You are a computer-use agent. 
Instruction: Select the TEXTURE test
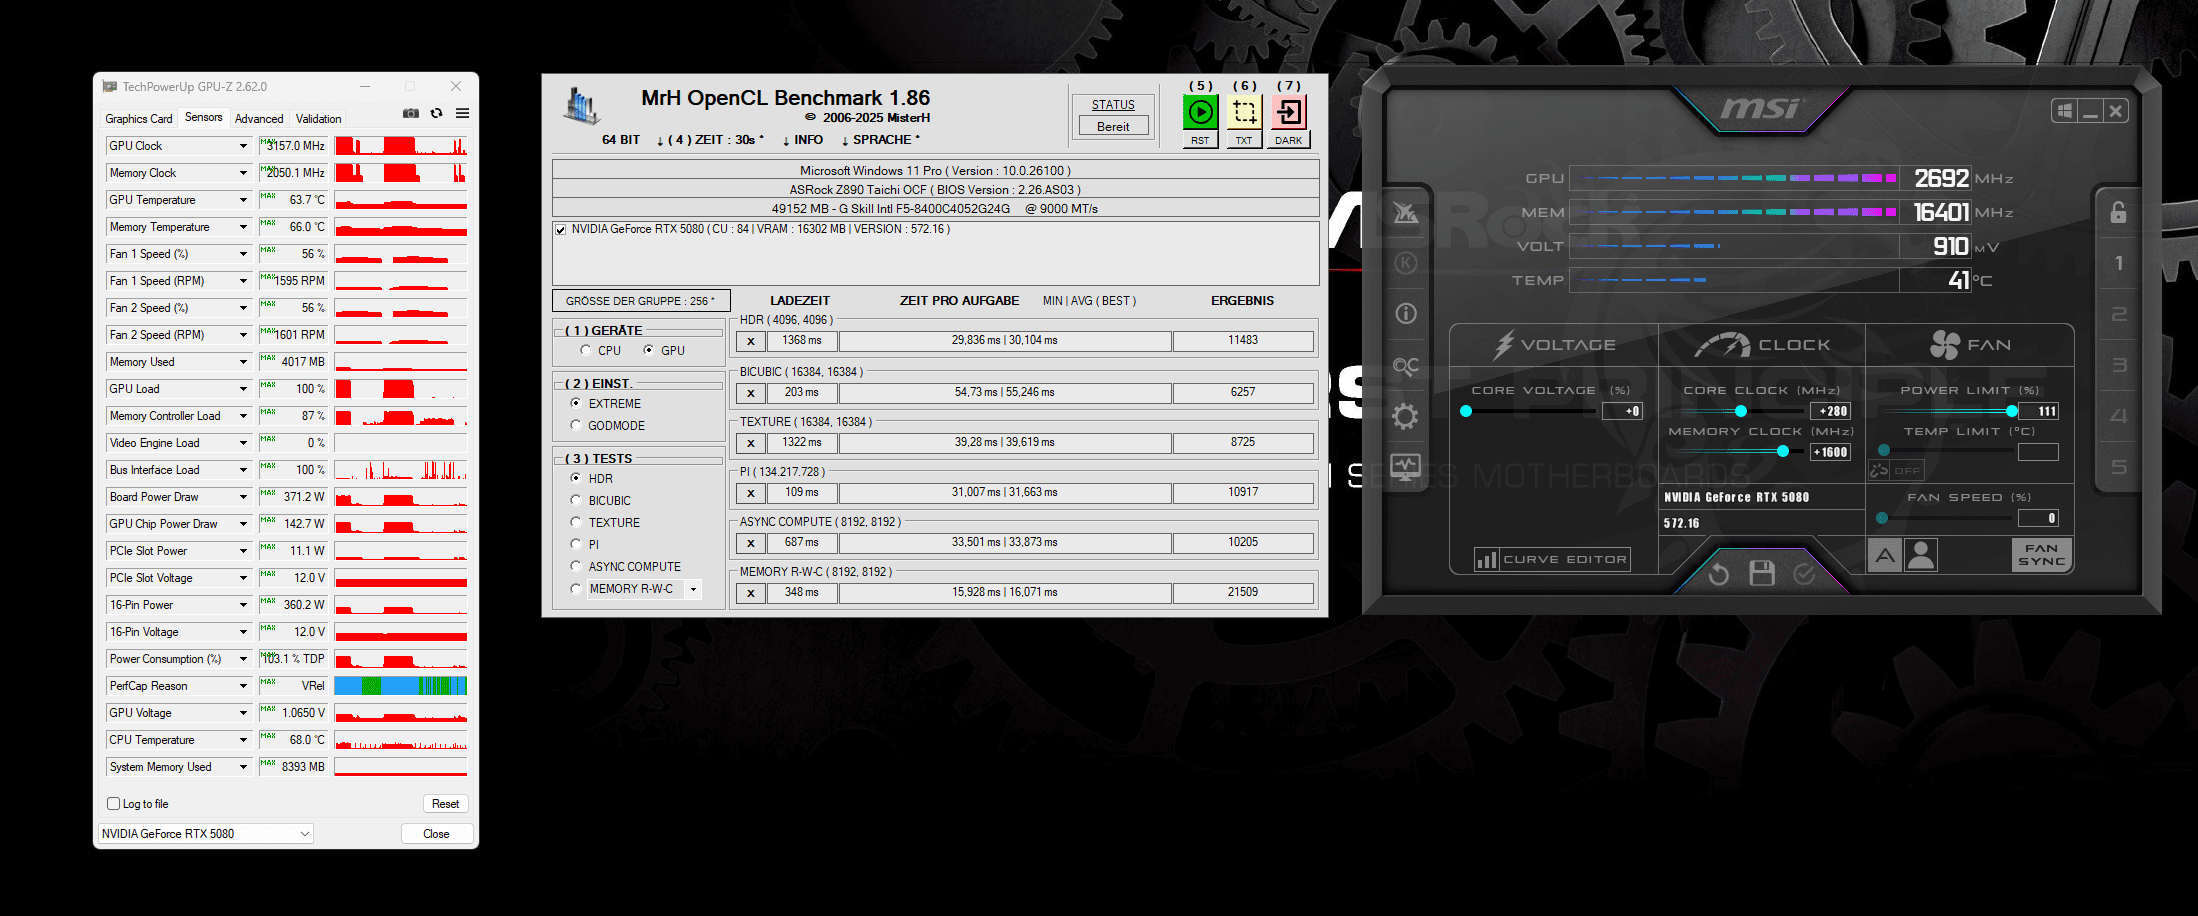tap(576, 523)
